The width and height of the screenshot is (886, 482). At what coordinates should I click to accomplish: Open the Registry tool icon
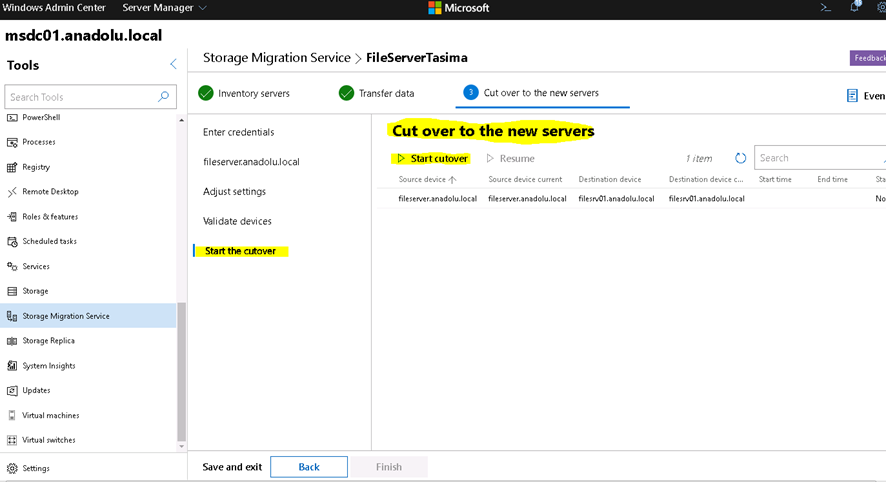point(12,167)
